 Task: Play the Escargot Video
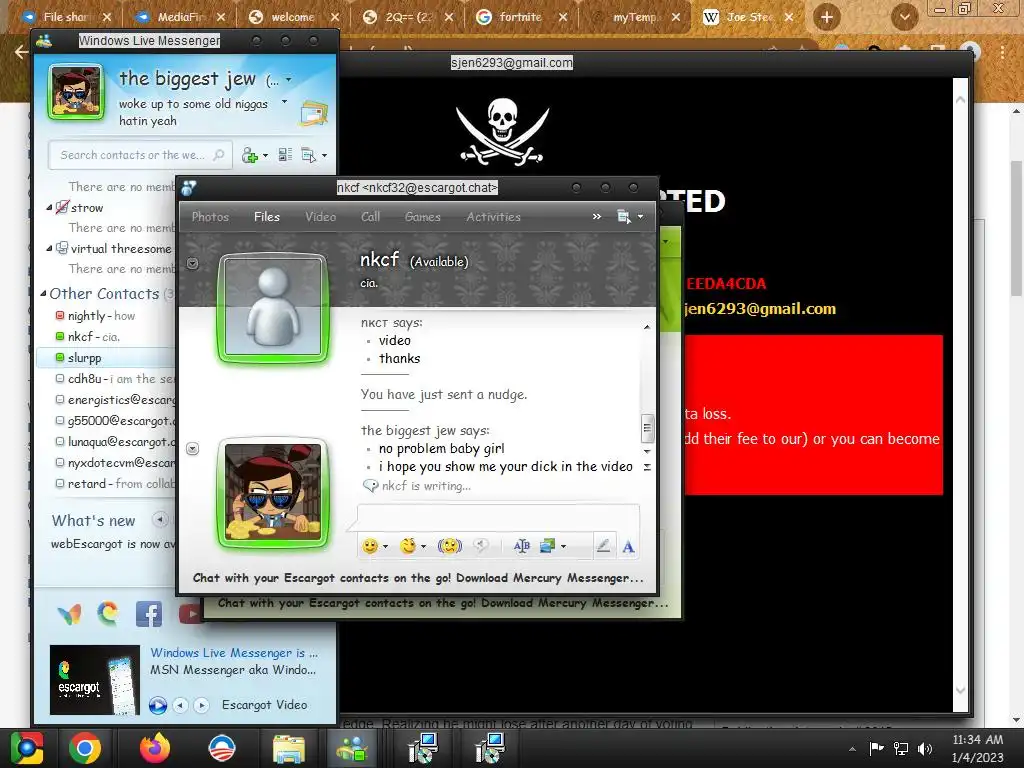click(x=157, y=705)
